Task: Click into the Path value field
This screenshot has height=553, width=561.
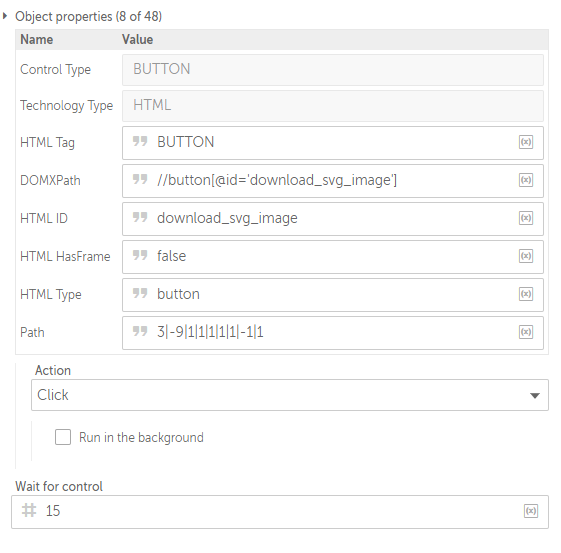Action: pyautogui.click(x=333, y=333)
